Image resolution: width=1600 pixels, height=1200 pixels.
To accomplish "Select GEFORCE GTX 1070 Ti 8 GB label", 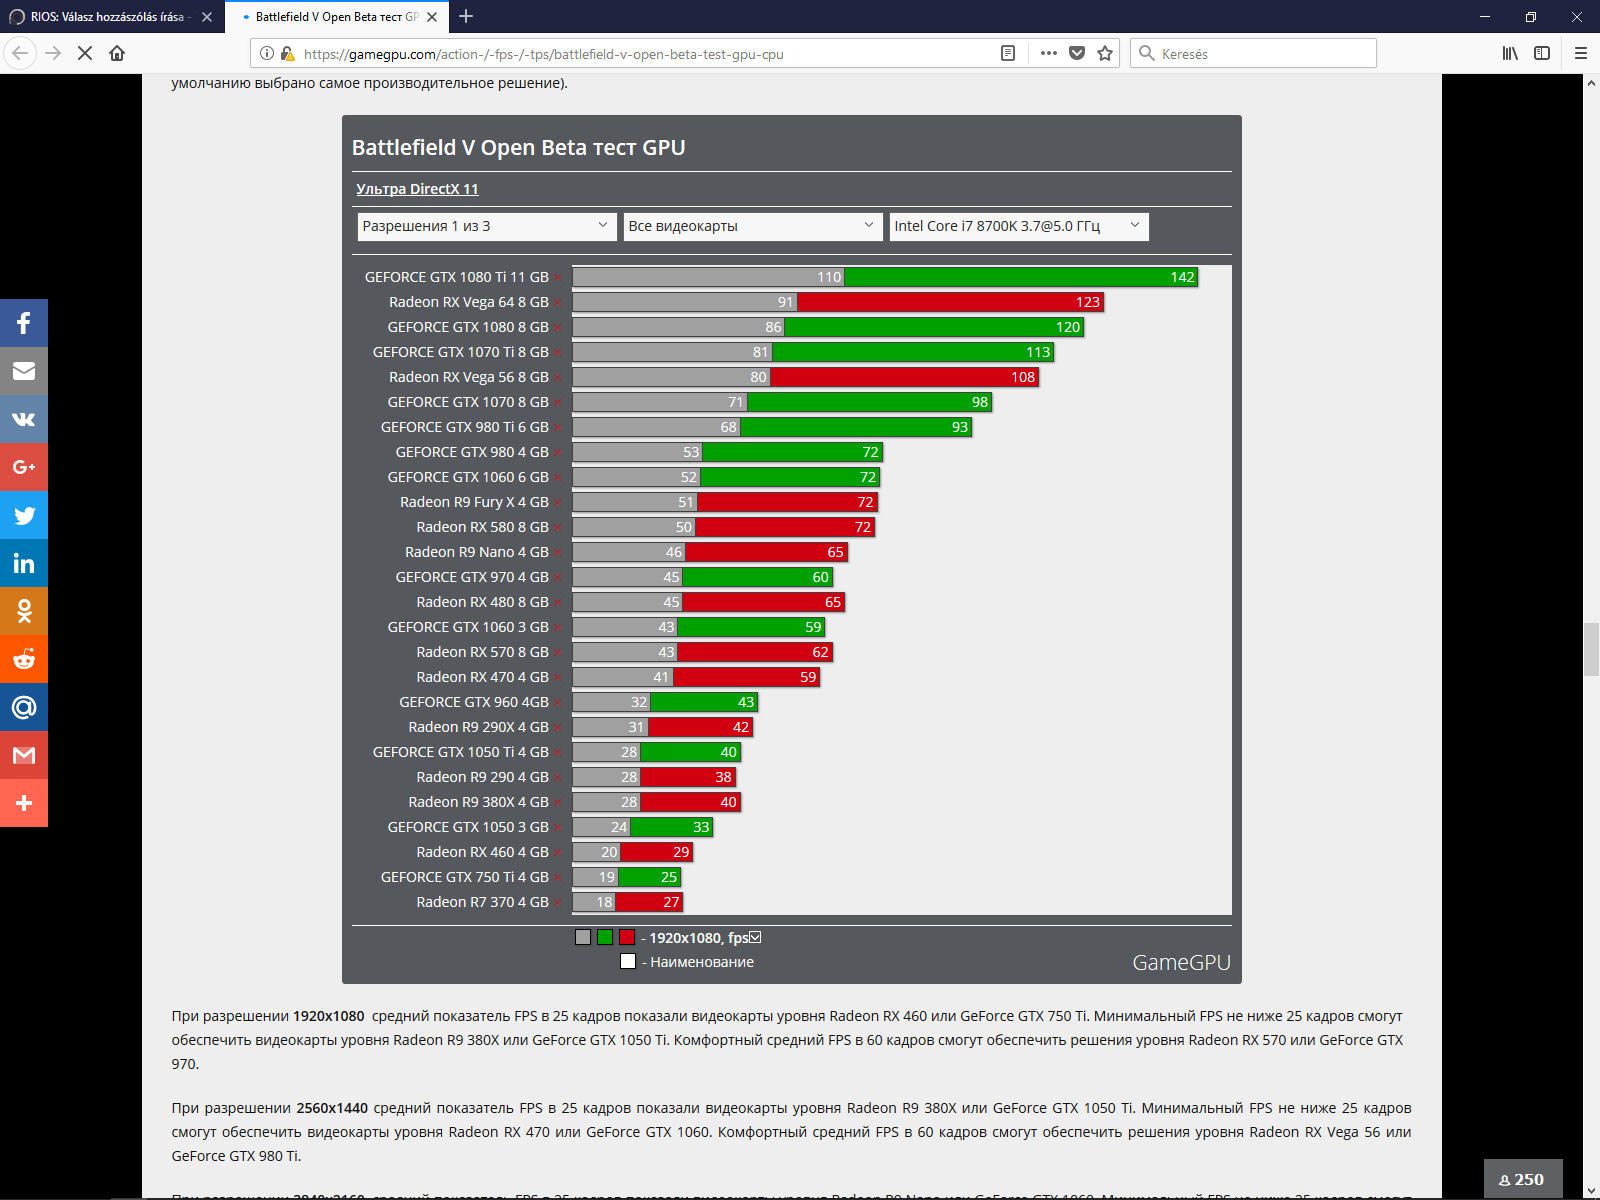I will click(x=460, y=352).
